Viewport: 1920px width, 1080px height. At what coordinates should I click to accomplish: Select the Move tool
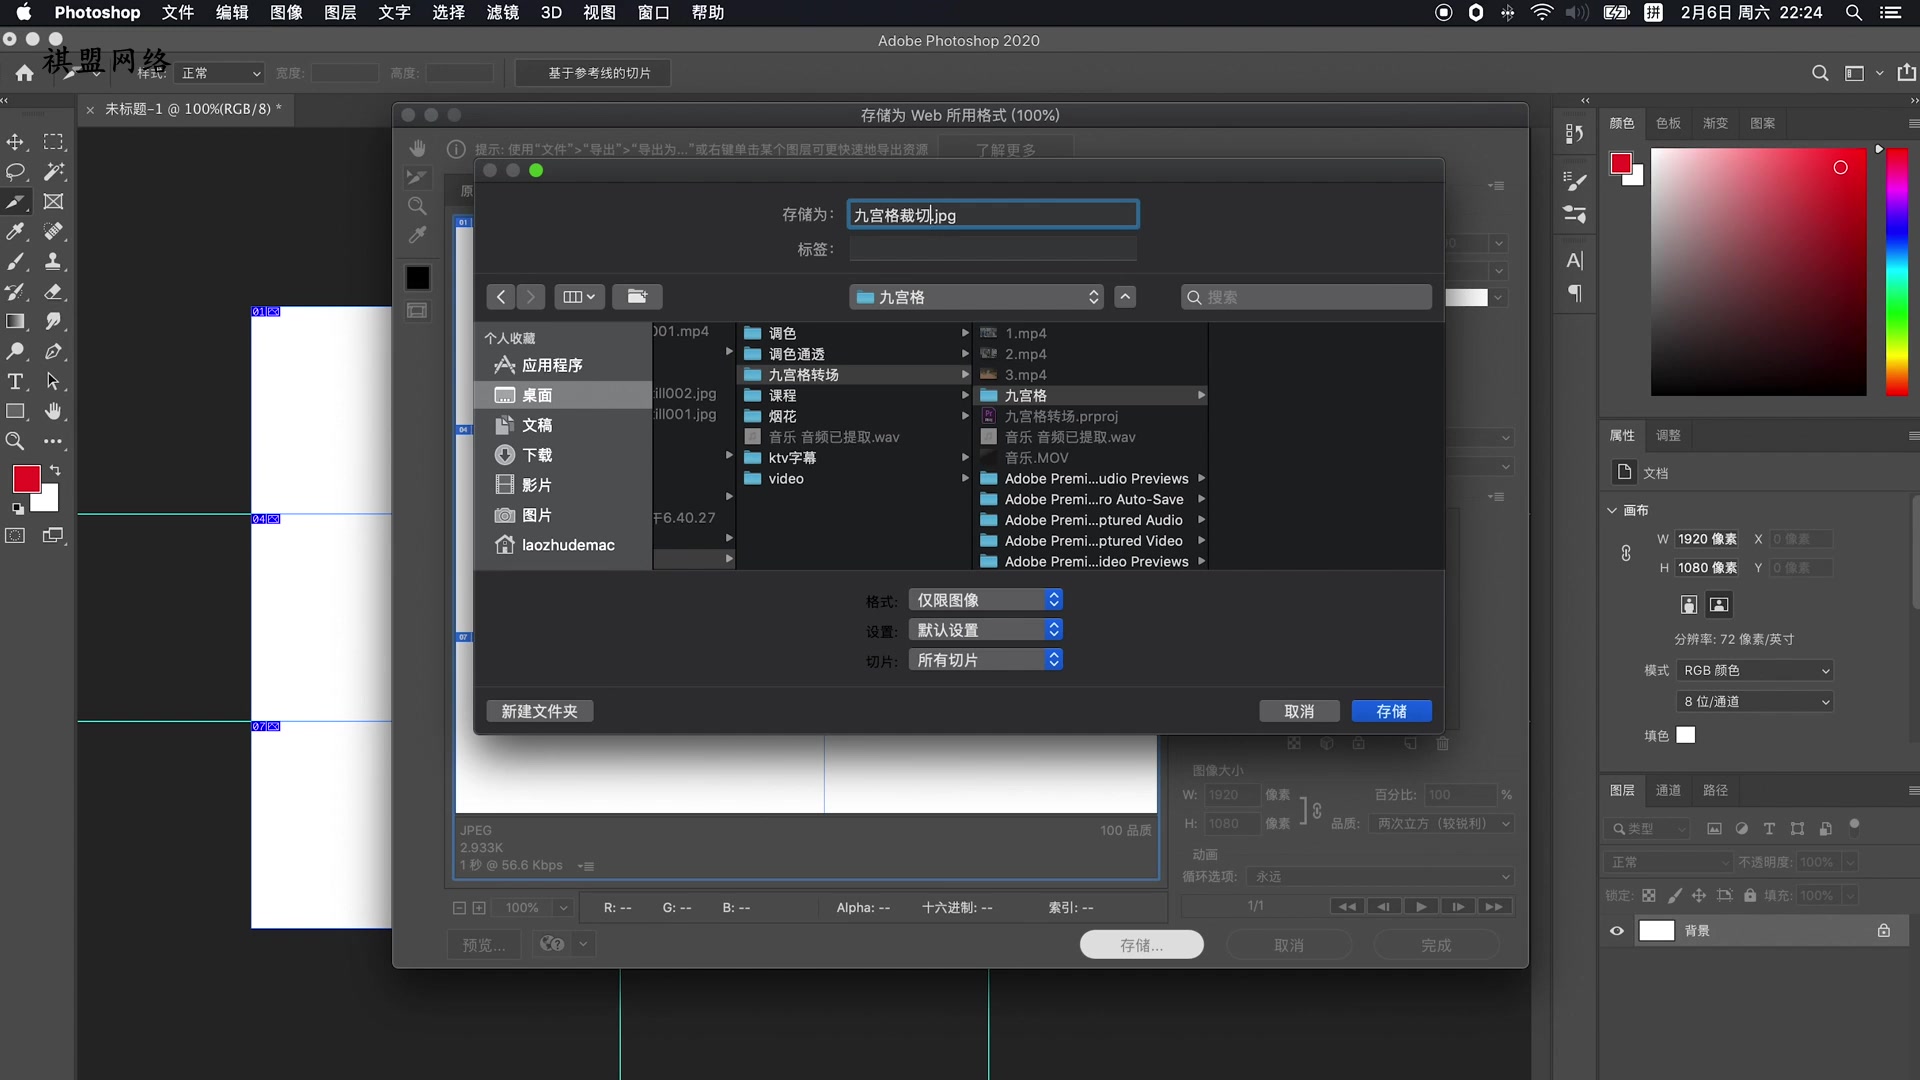pyautogui.click(x=16, y=142)
